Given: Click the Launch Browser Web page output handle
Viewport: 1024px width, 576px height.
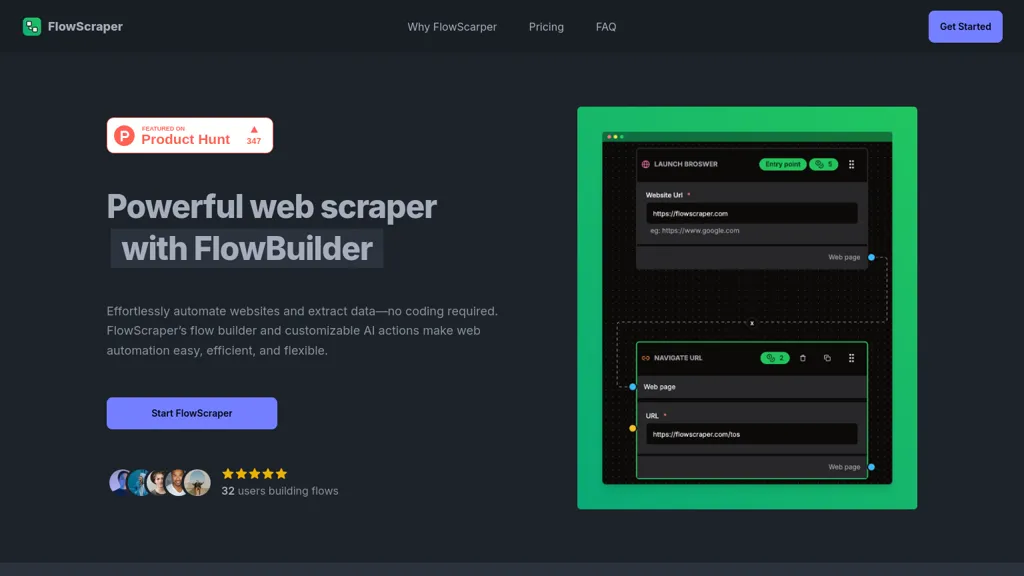Looking at the screenshot, I should [x=871, y=257].
